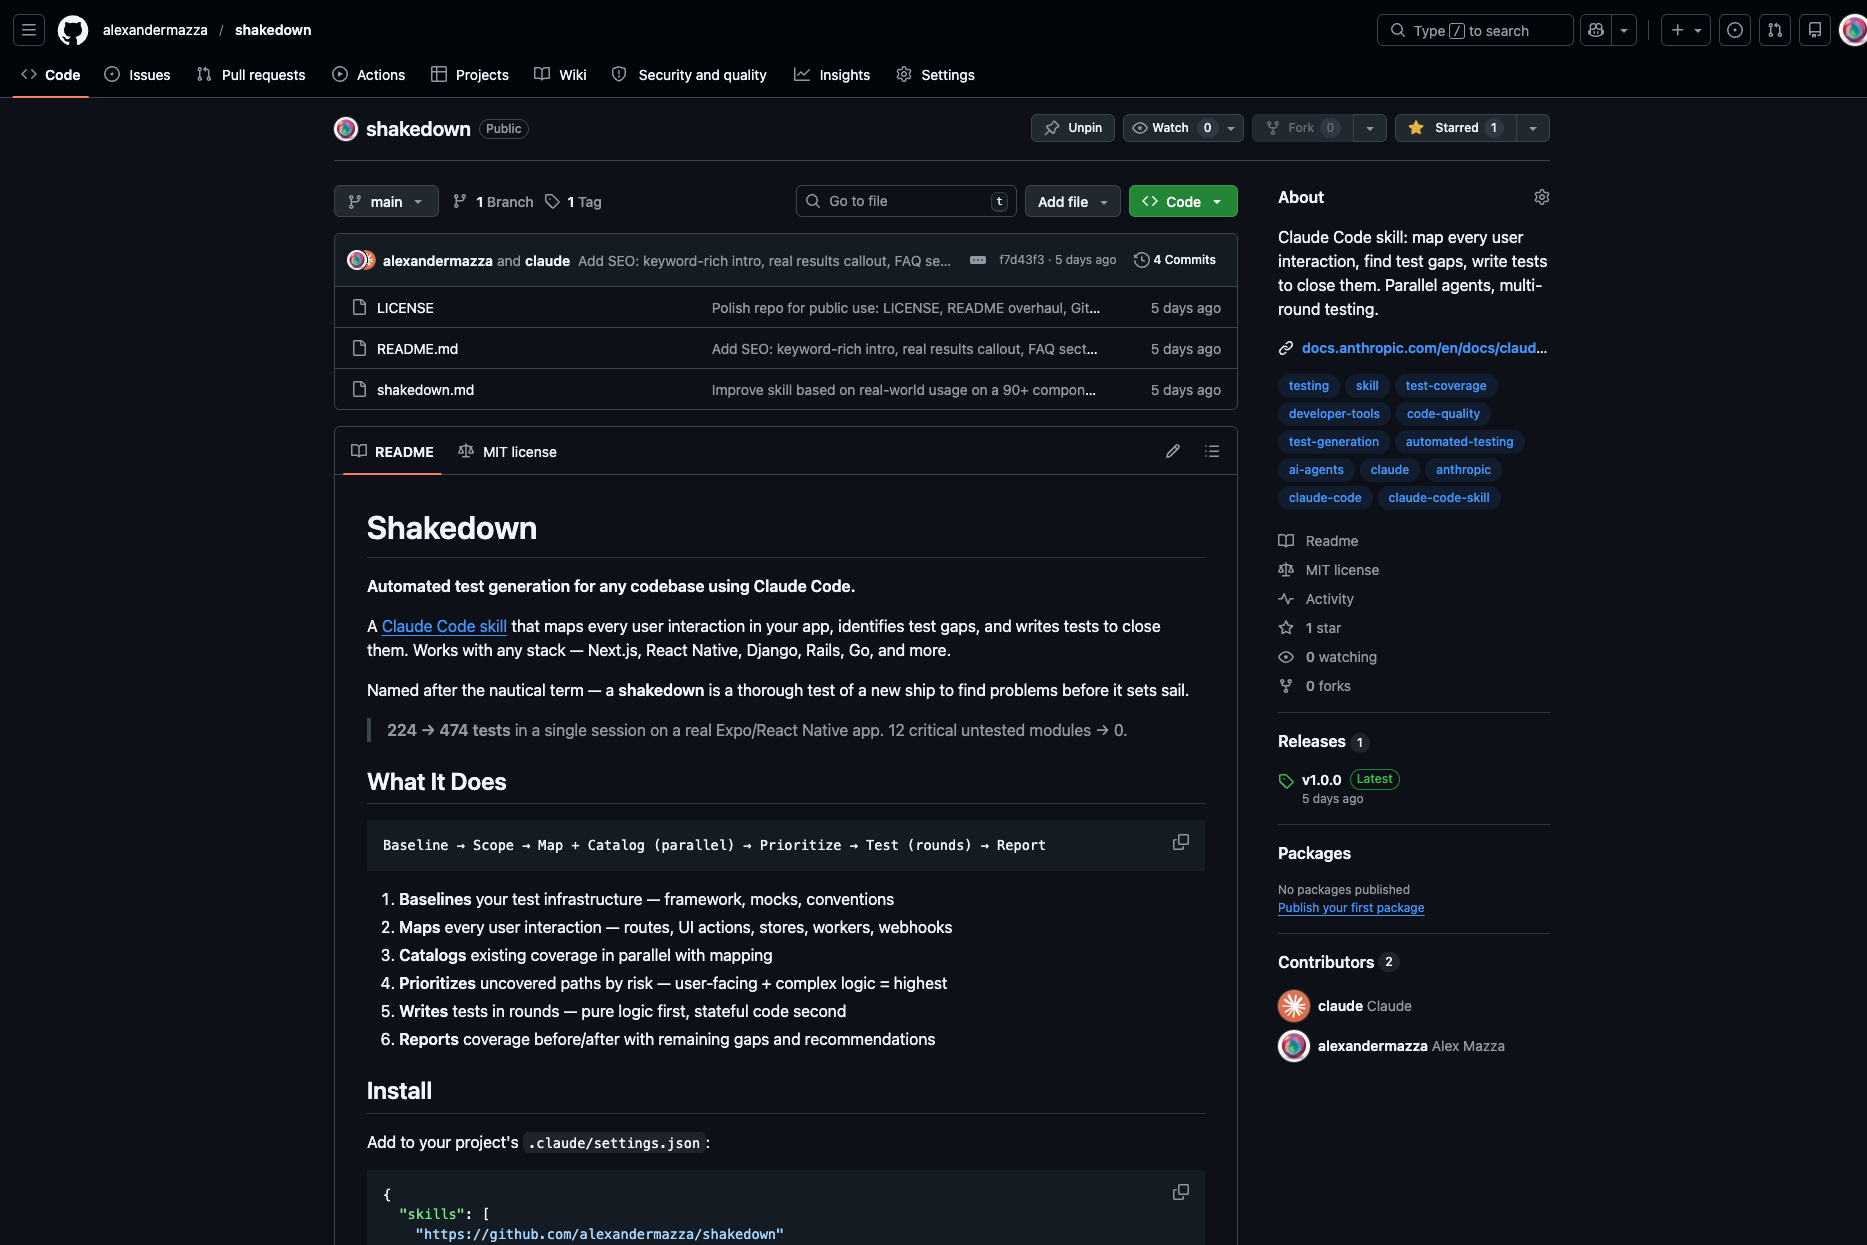The height and width of the screenshot is (1245, 1867).
Task: Open the 4 Commits history link
Action: (1175, 260)
